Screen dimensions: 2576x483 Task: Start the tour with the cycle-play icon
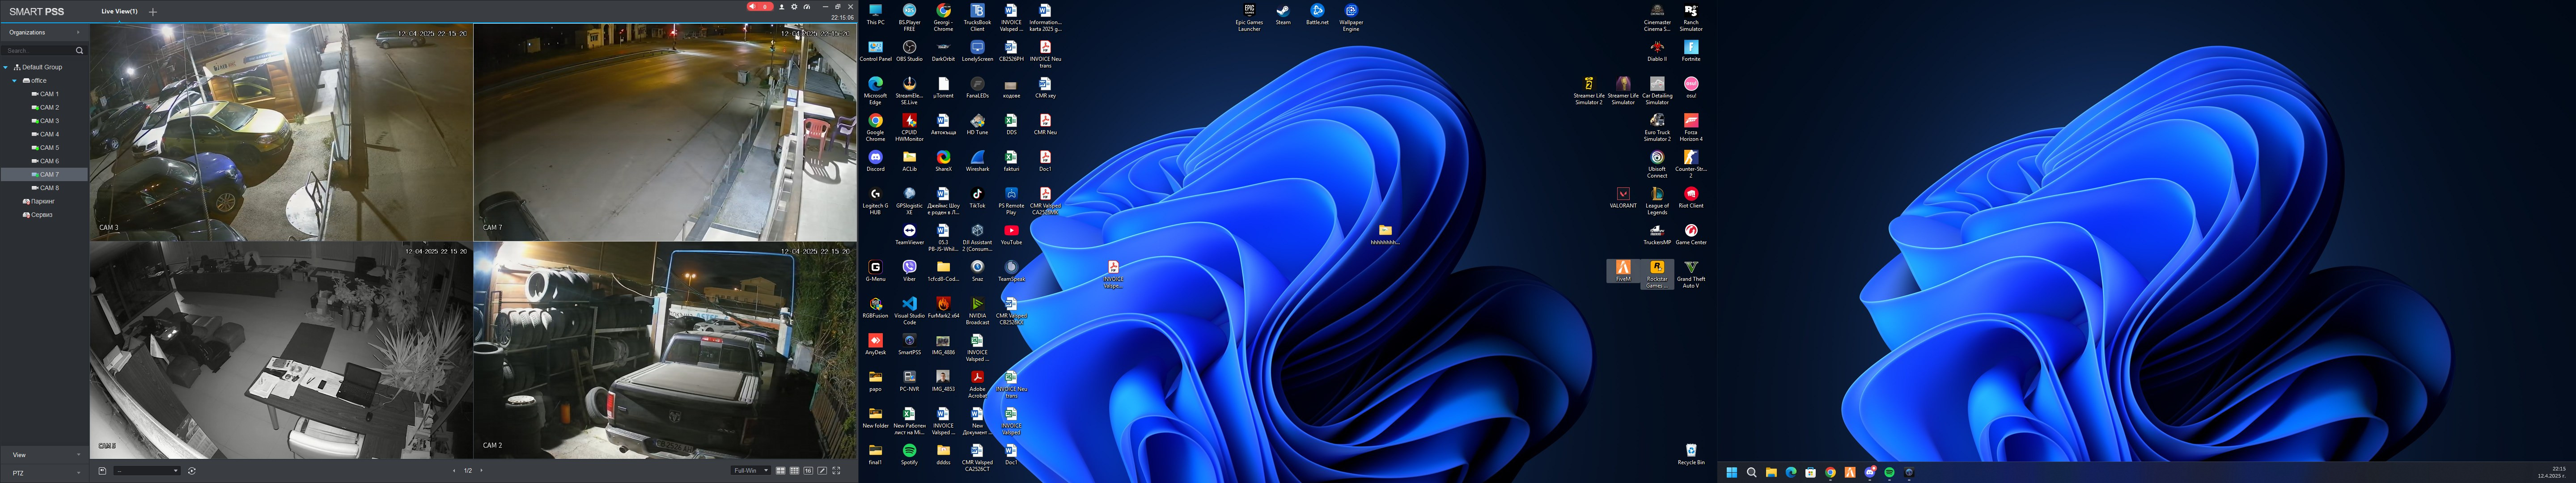(191, 471)
